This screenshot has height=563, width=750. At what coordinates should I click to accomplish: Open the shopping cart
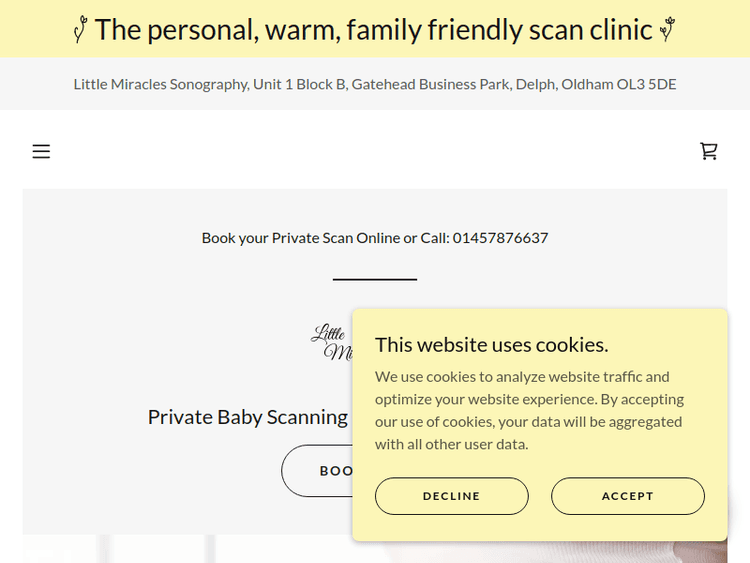coord(708,151)
